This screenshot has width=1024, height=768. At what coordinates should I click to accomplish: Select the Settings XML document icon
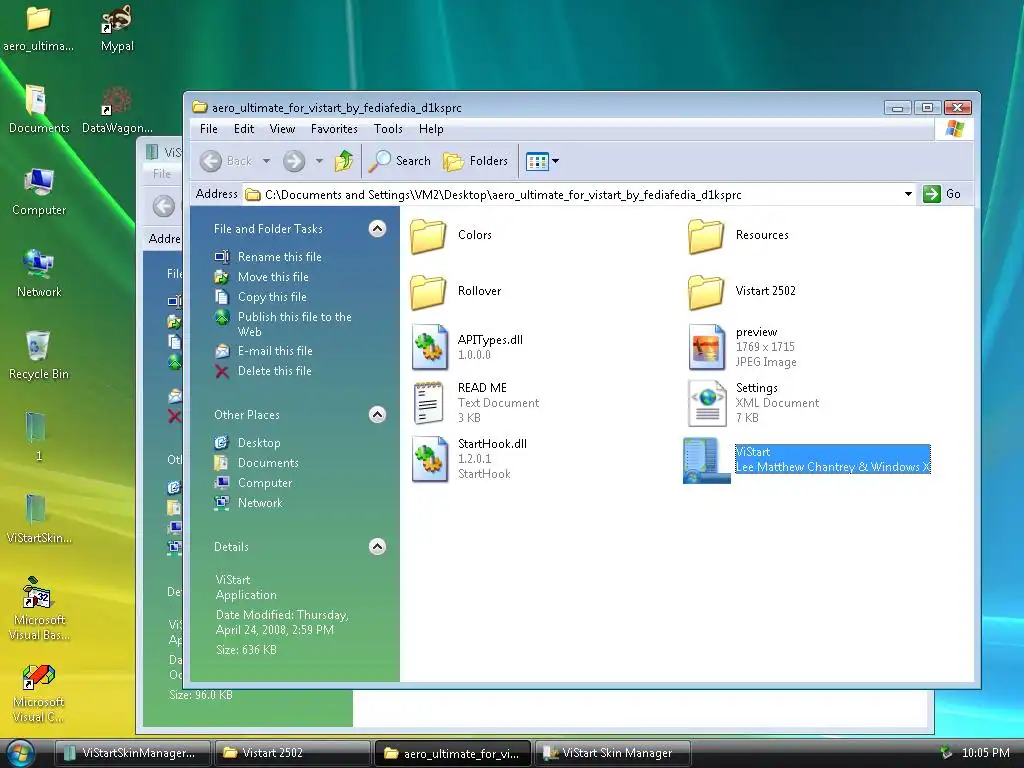pyautogui.click(x=707, y=403)
